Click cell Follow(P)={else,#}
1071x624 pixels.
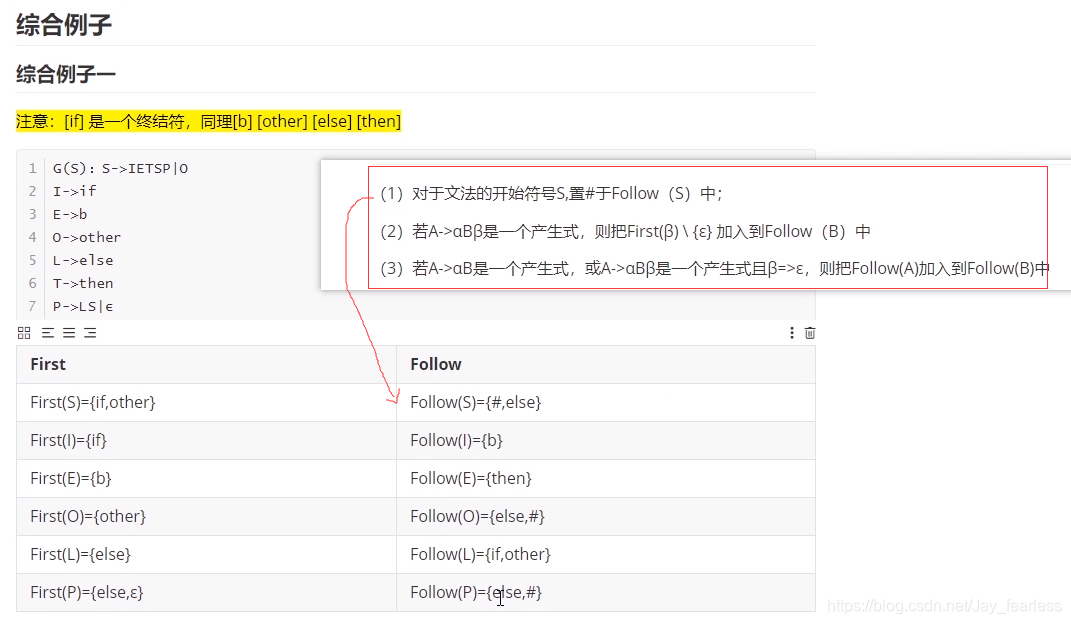pyautogui.click(x=606, y=593)
